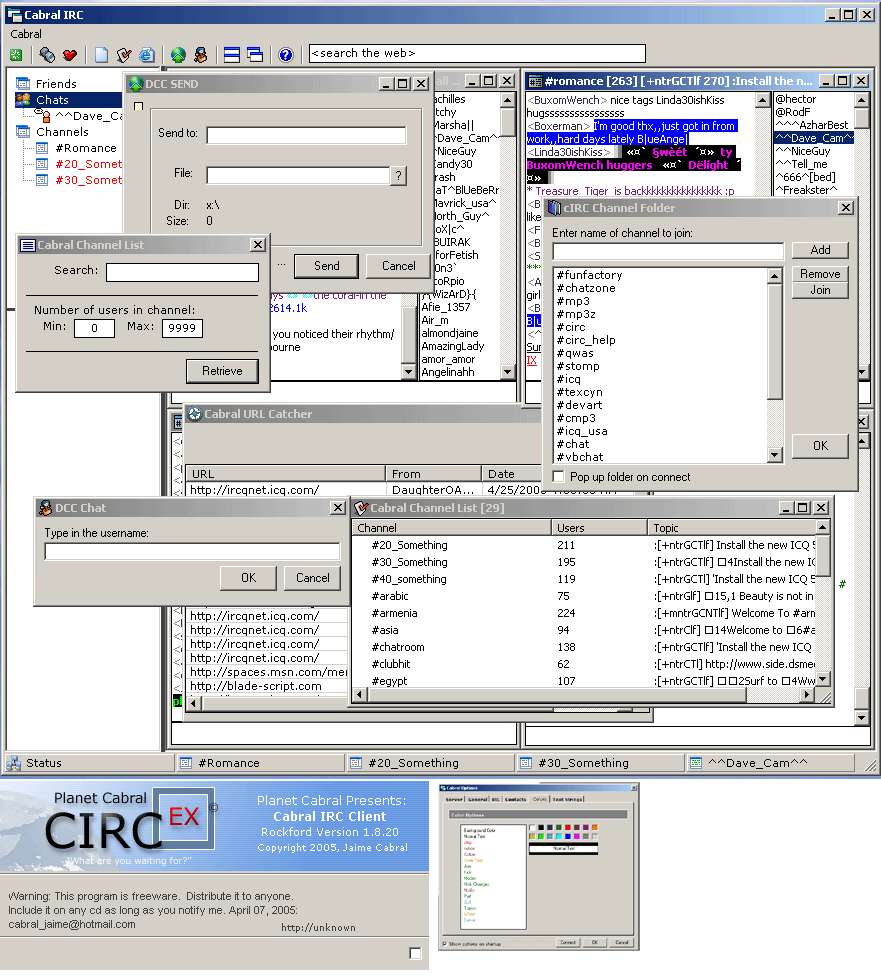881x979 pixels.
Task: Select the Channels node in sidebar tree
Action: 62,132
